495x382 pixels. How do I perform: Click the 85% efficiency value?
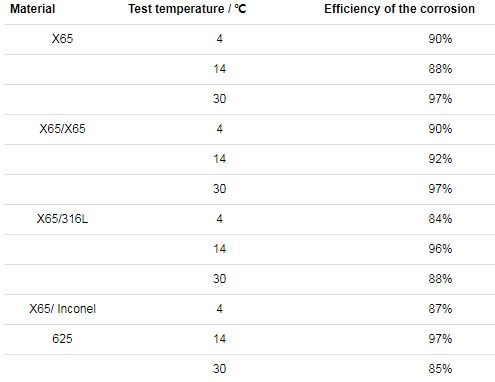440,369
